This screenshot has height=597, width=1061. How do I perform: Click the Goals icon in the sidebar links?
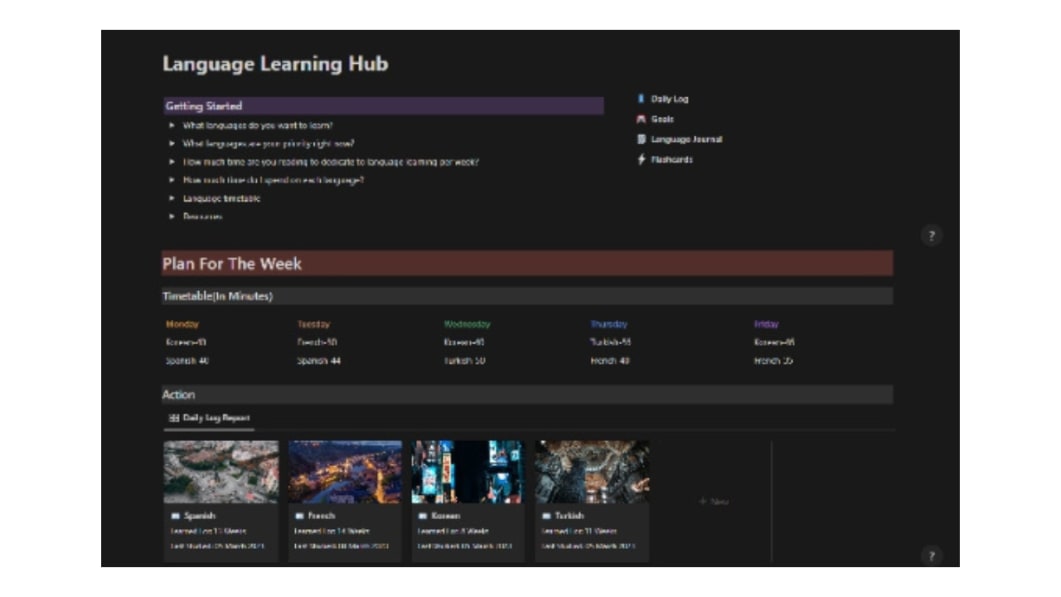641,118
